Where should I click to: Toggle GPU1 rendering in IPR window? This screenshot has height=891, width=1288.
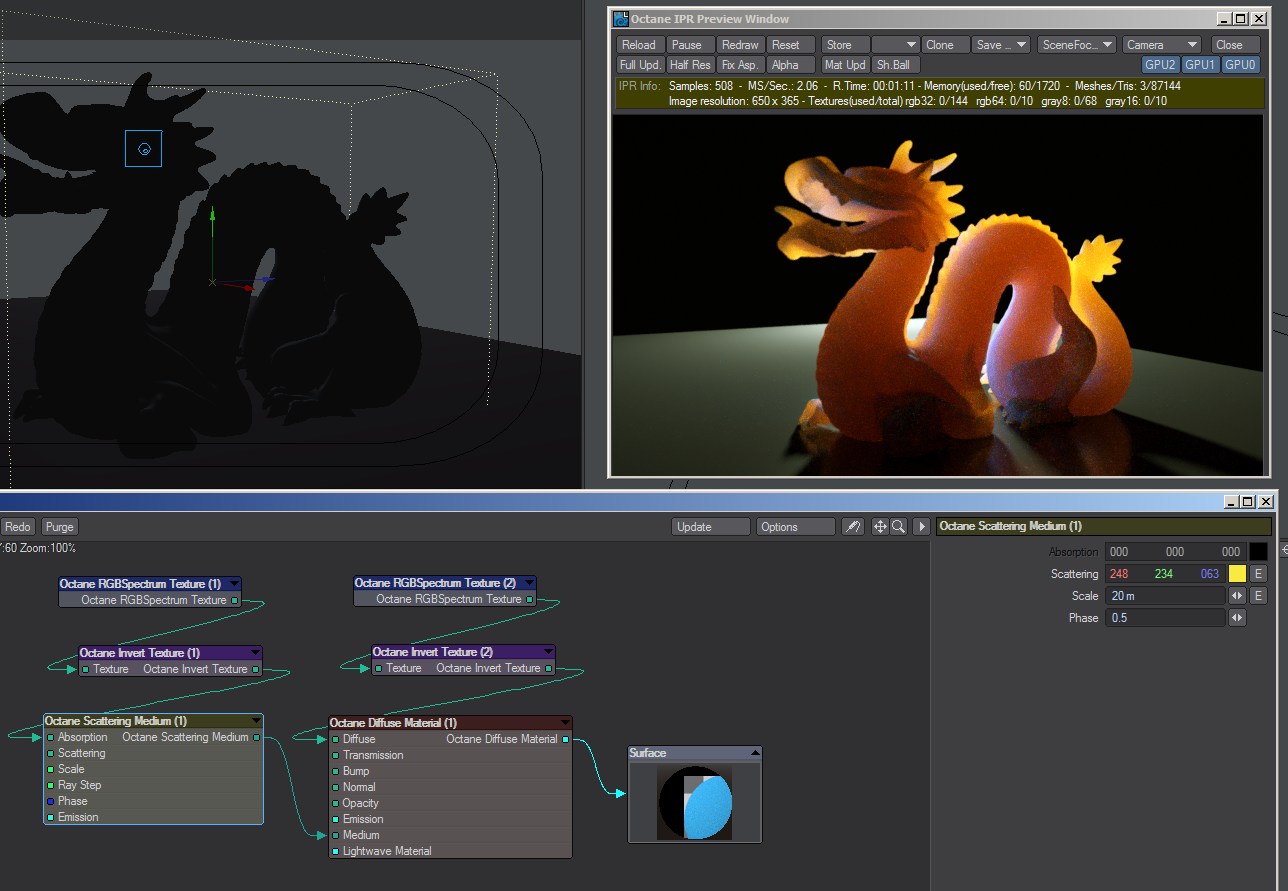[1200, 65]
